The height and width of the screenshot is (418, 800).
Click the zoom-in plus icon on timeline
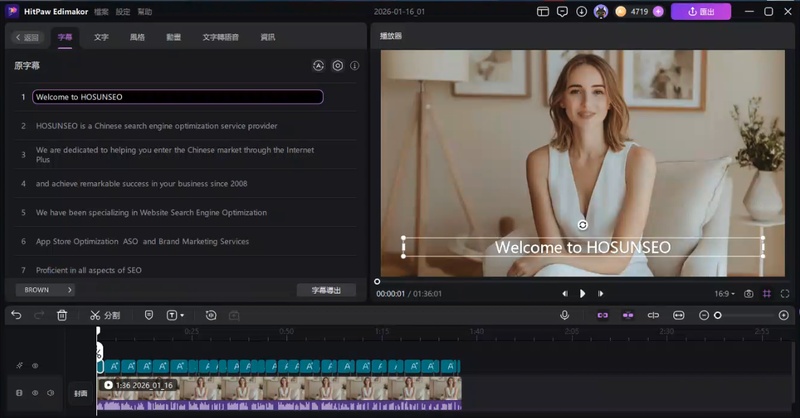783,315
